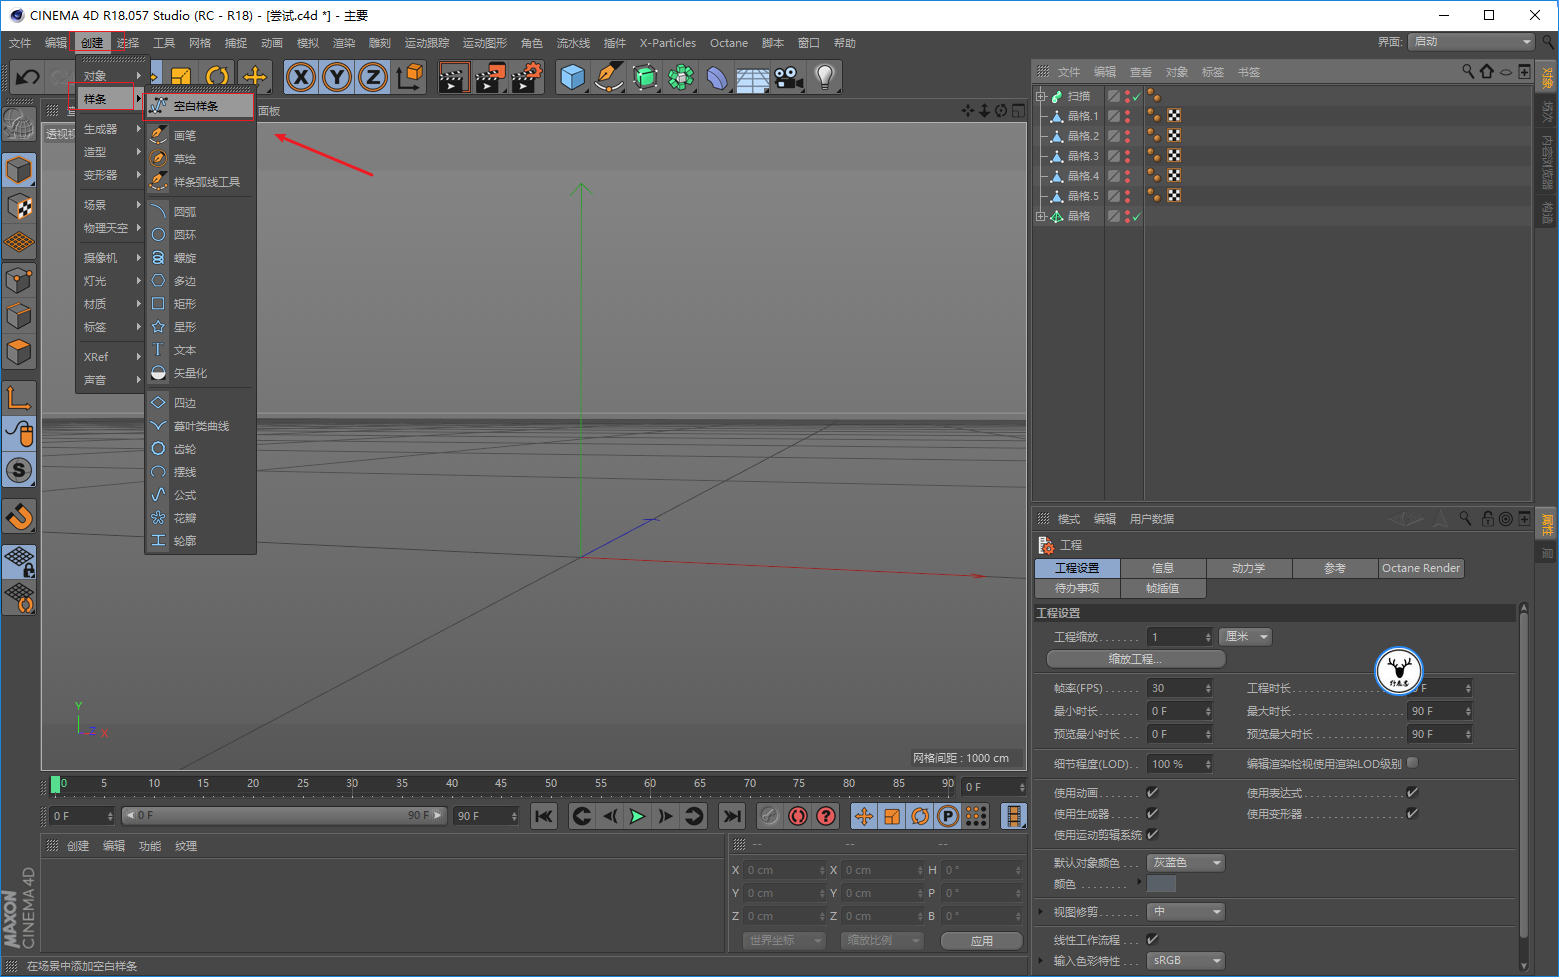The width and height of the screenshot is (1559, 977).
Task: Toggle the 使用表达式 checkbox
Action: (1412, 793)
